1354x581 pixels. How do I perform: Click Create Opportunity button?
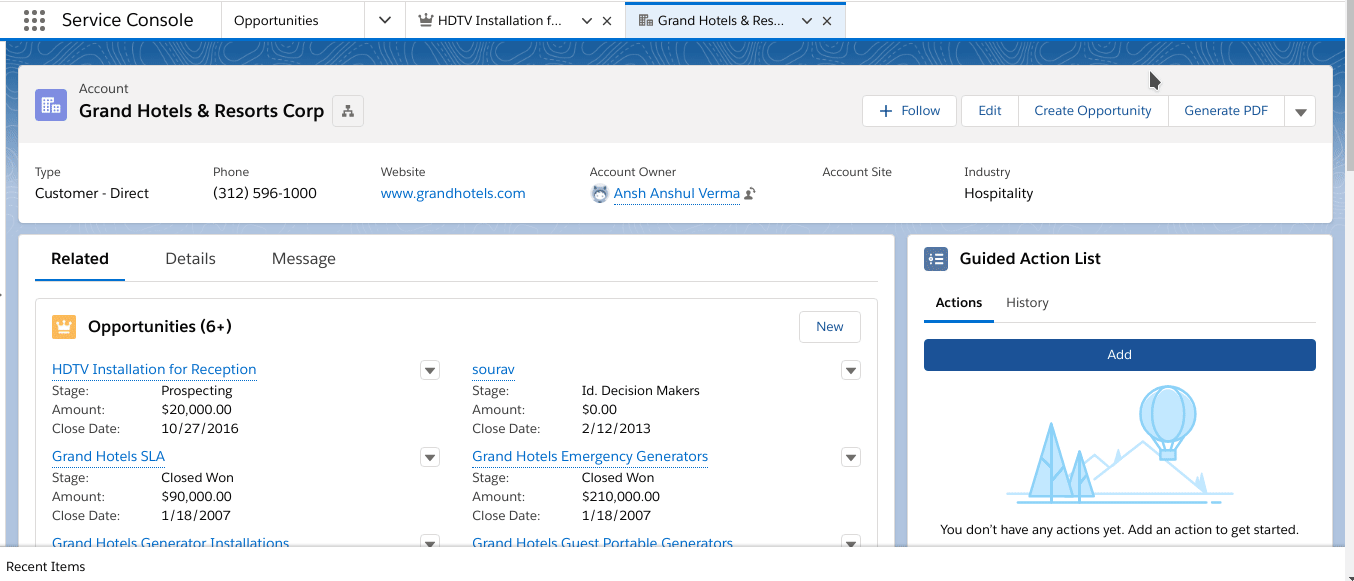1093,111
